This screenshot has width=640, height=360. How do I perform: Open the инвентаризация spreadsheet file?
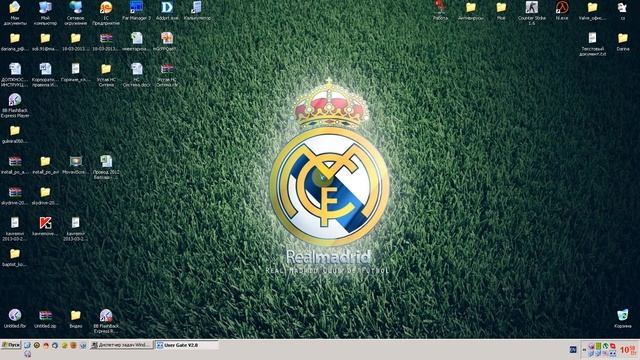coord(136,39)
